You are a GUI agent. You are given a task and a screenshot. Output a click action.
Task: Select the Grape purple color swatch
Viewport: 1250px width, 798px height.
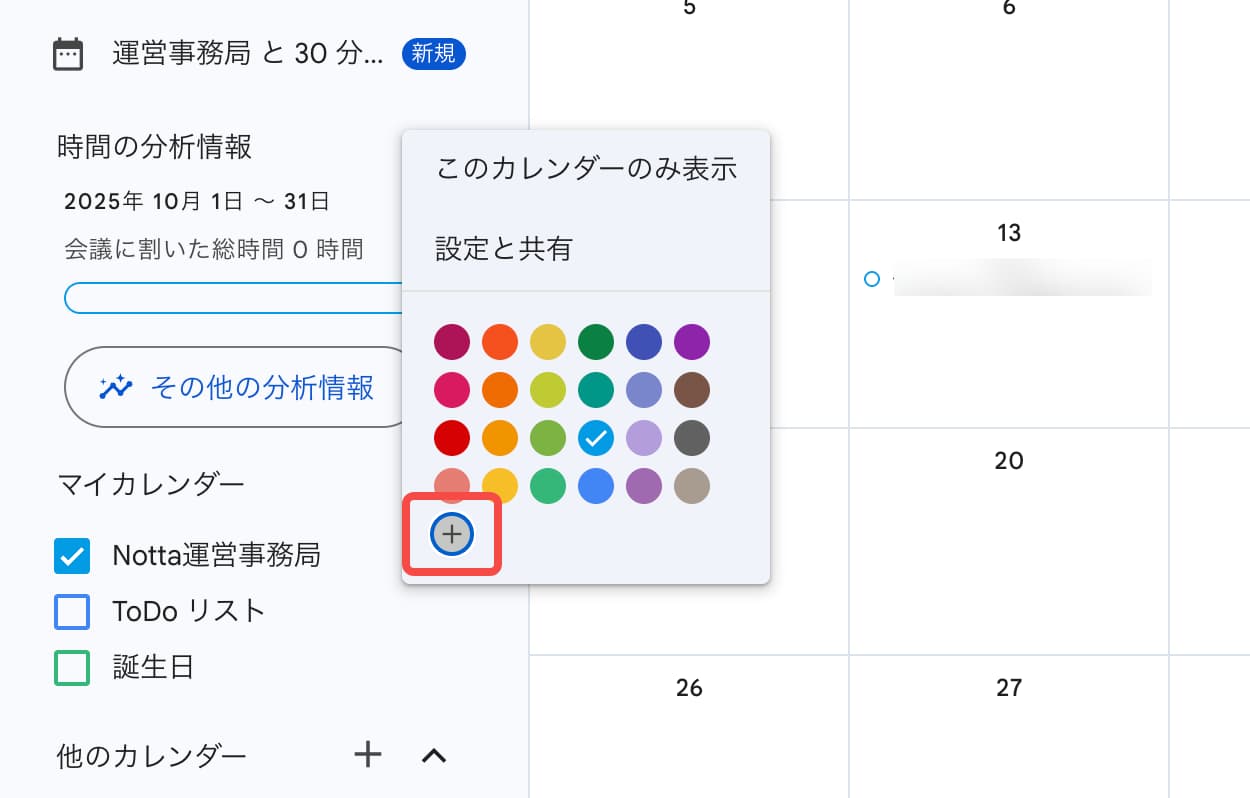692,342
